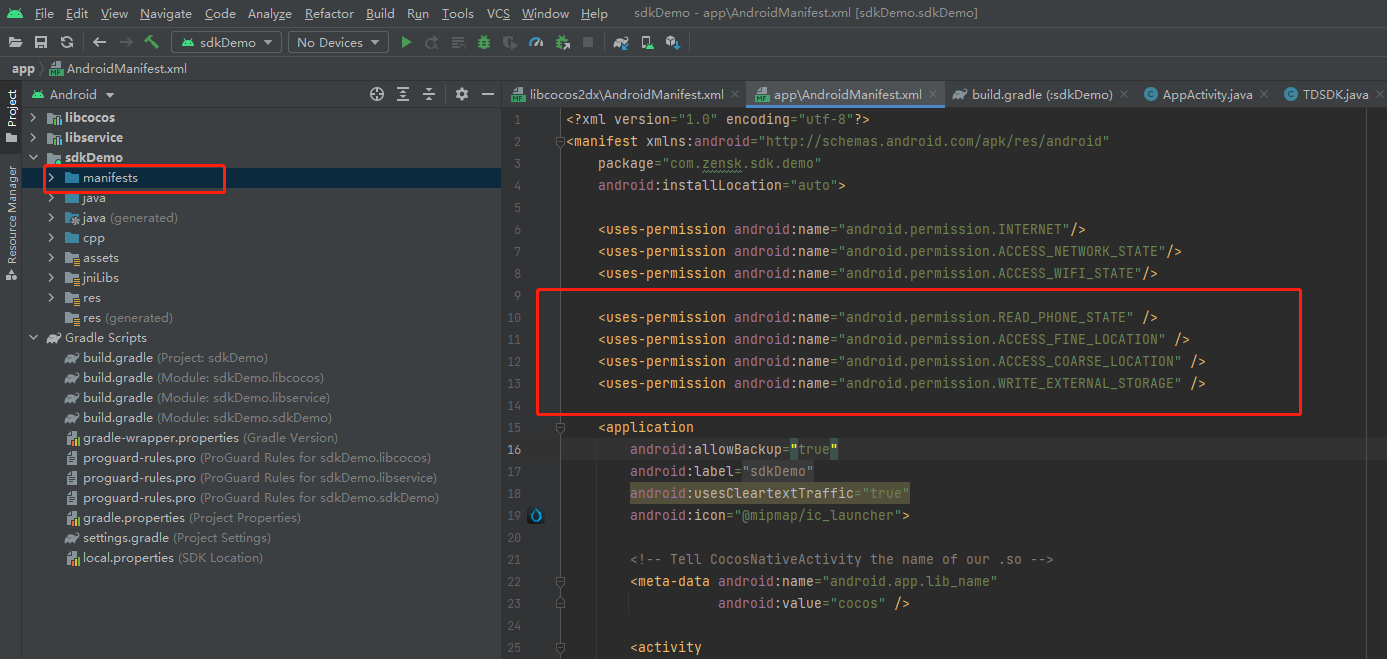Screen dimensions: 1387x659
Task: Close the build.gradle (:sdkDemo) tab
Action: point(1124,94)
